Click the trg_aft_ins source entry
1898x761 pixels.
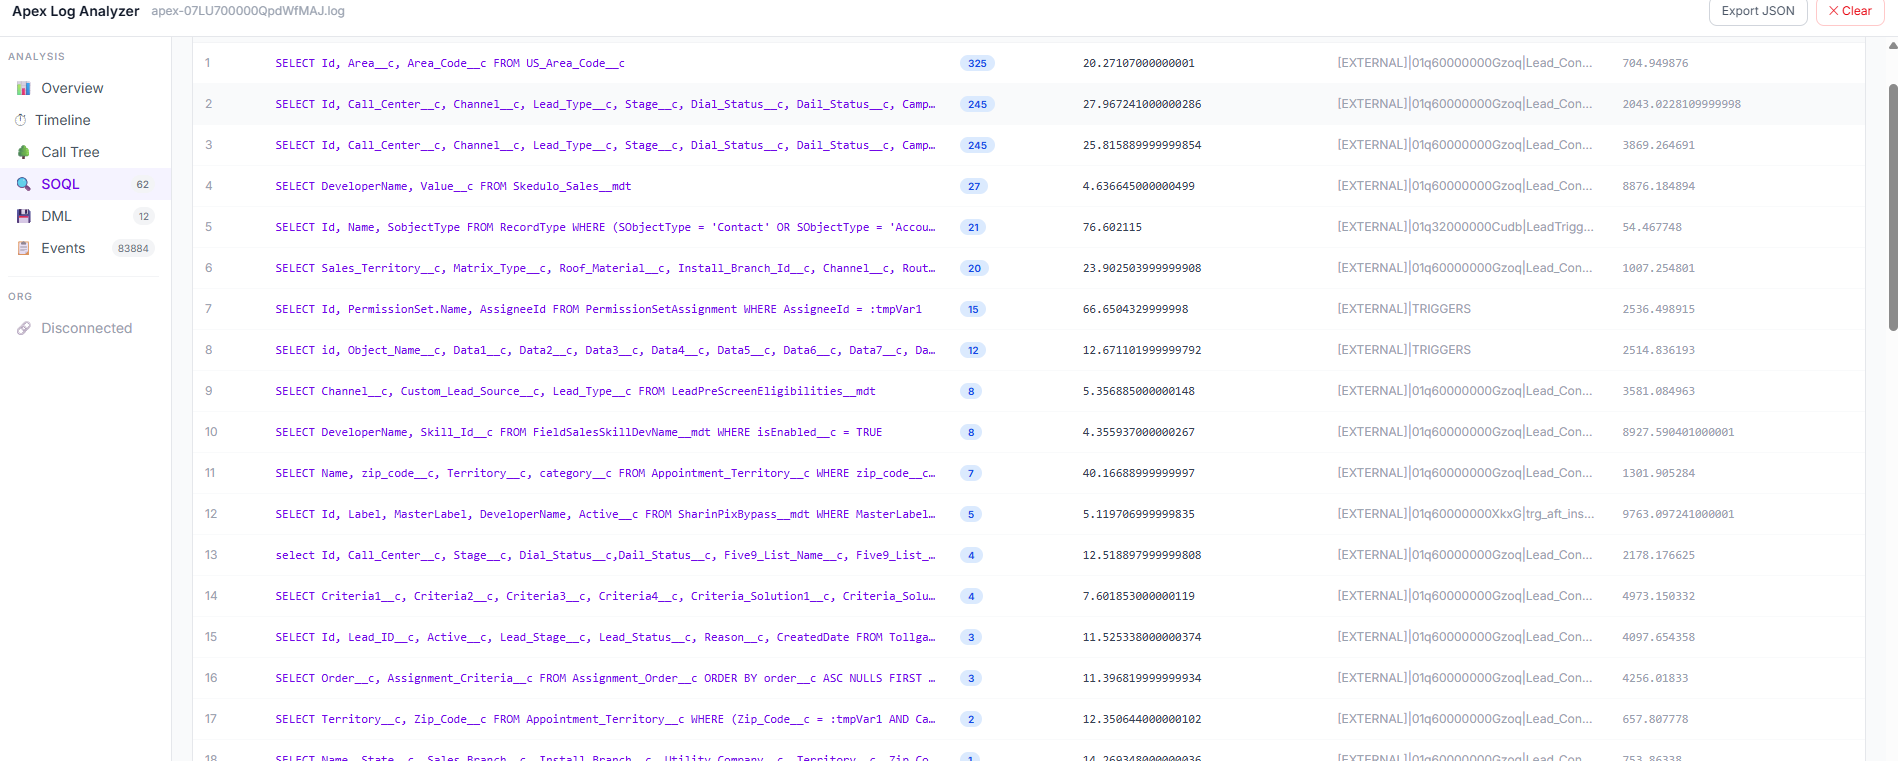(x=1466, y=514)
